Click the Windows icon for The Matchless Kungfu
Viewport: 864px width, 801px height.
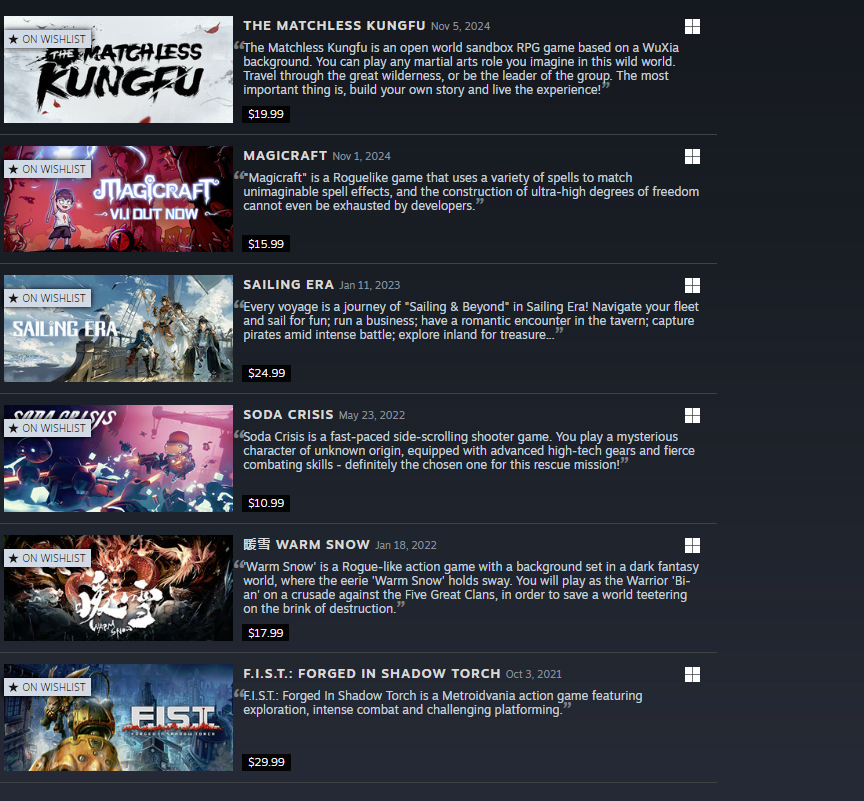[x=692, y=26]
